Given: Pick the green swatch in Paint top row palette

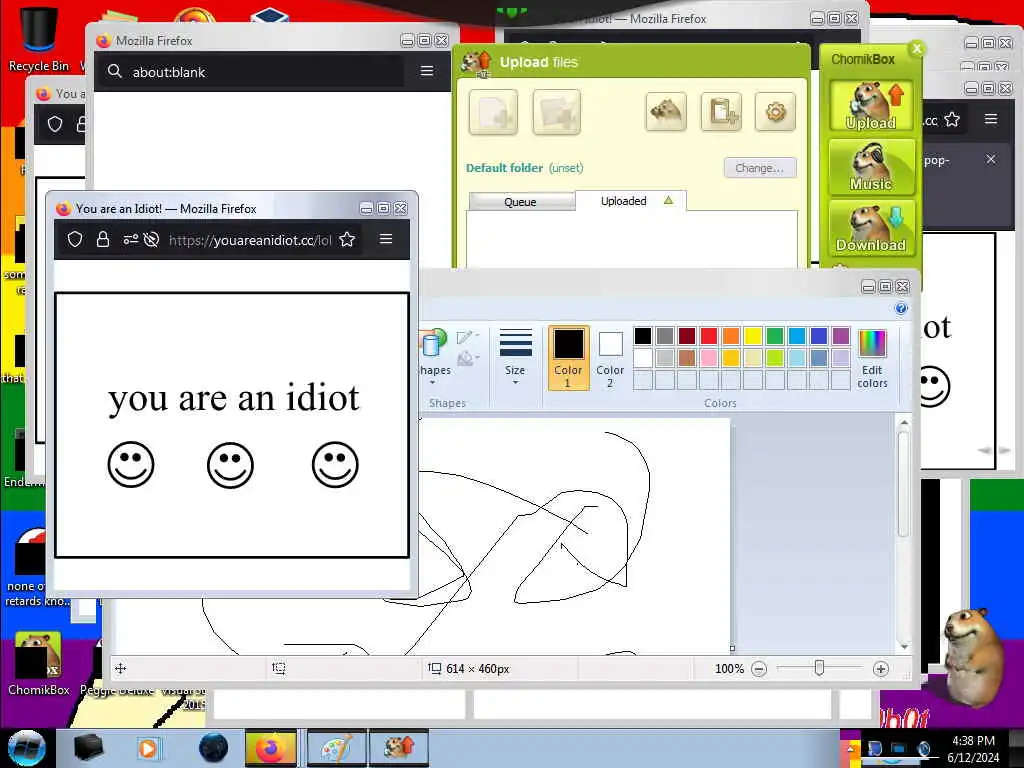Looking at the screenshot, I should 775,336.
